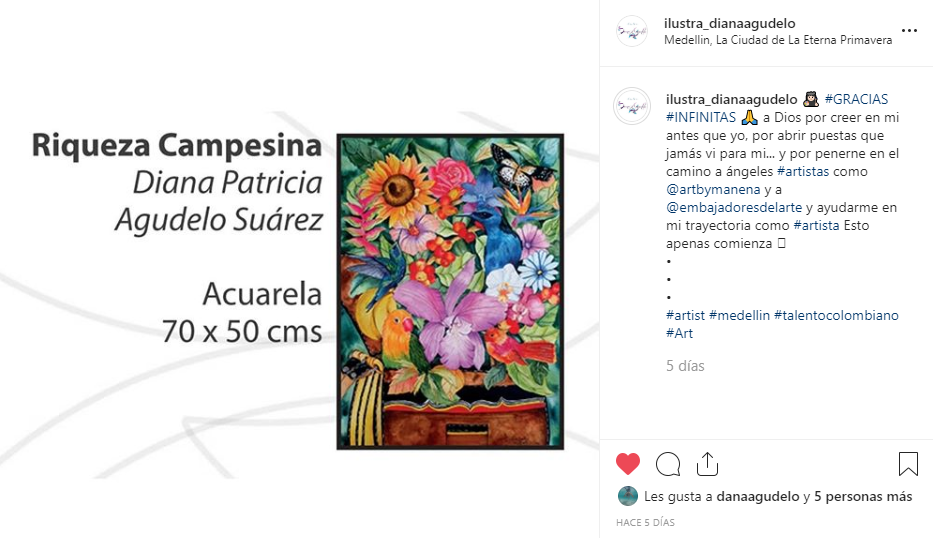The width and height of the screenshot is (933, 538).
Task: Open profile picture in post header
Action: tap(632, 31)
